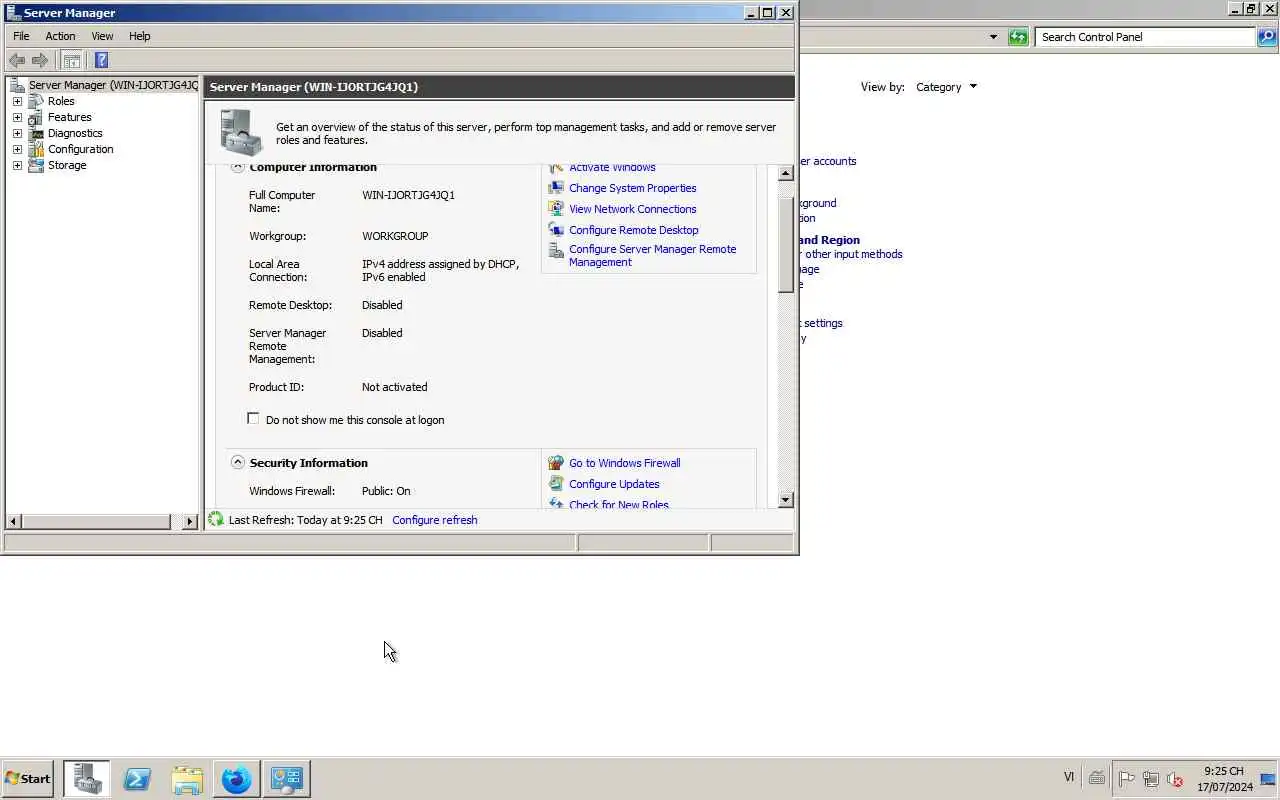Expand the Storage tree node
The image size is (1280, 800).
[x=17, y=165]
